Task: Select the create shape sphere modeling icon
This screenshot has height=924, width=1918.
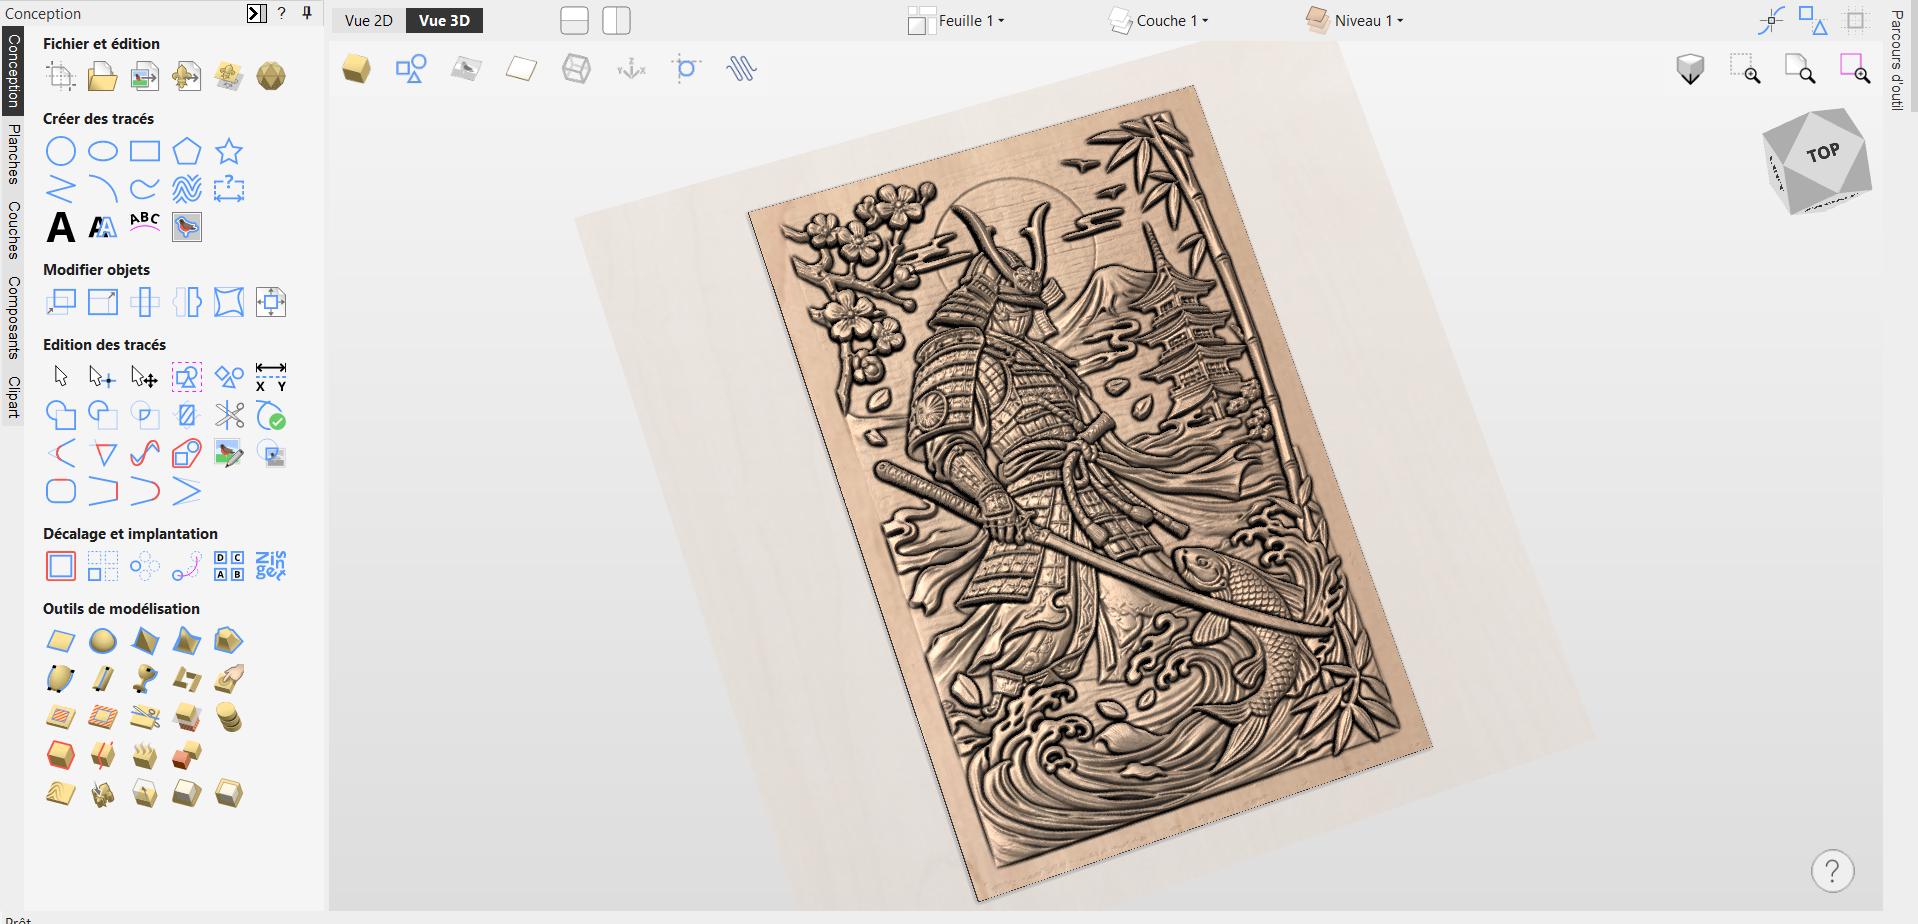Action: [103, 641]
